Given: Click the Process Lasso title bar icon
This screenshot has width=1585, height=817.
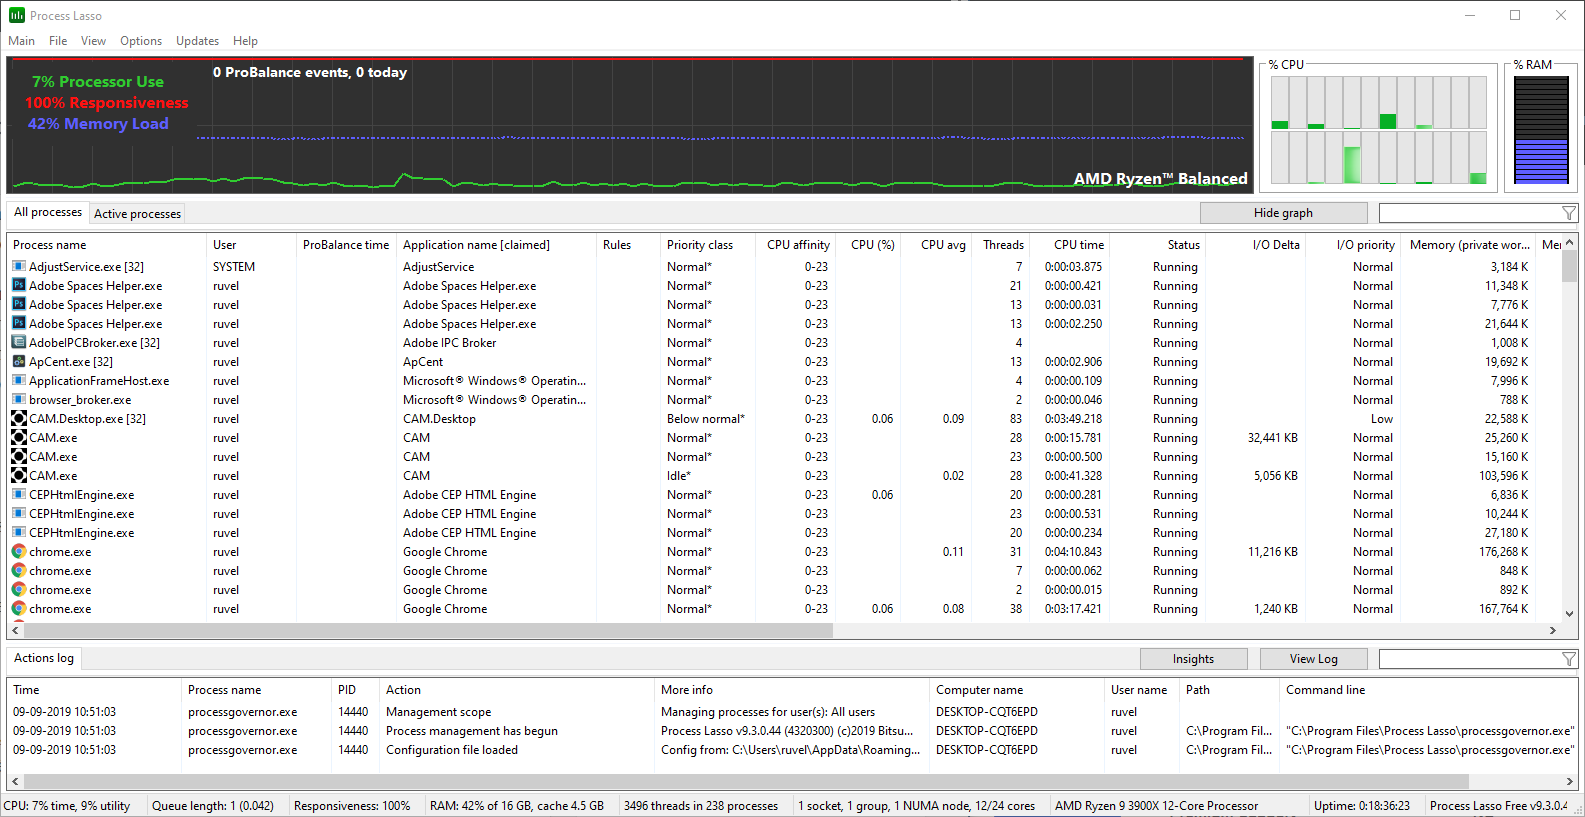Looking at the screenshot, I should [x=16, y=15].
